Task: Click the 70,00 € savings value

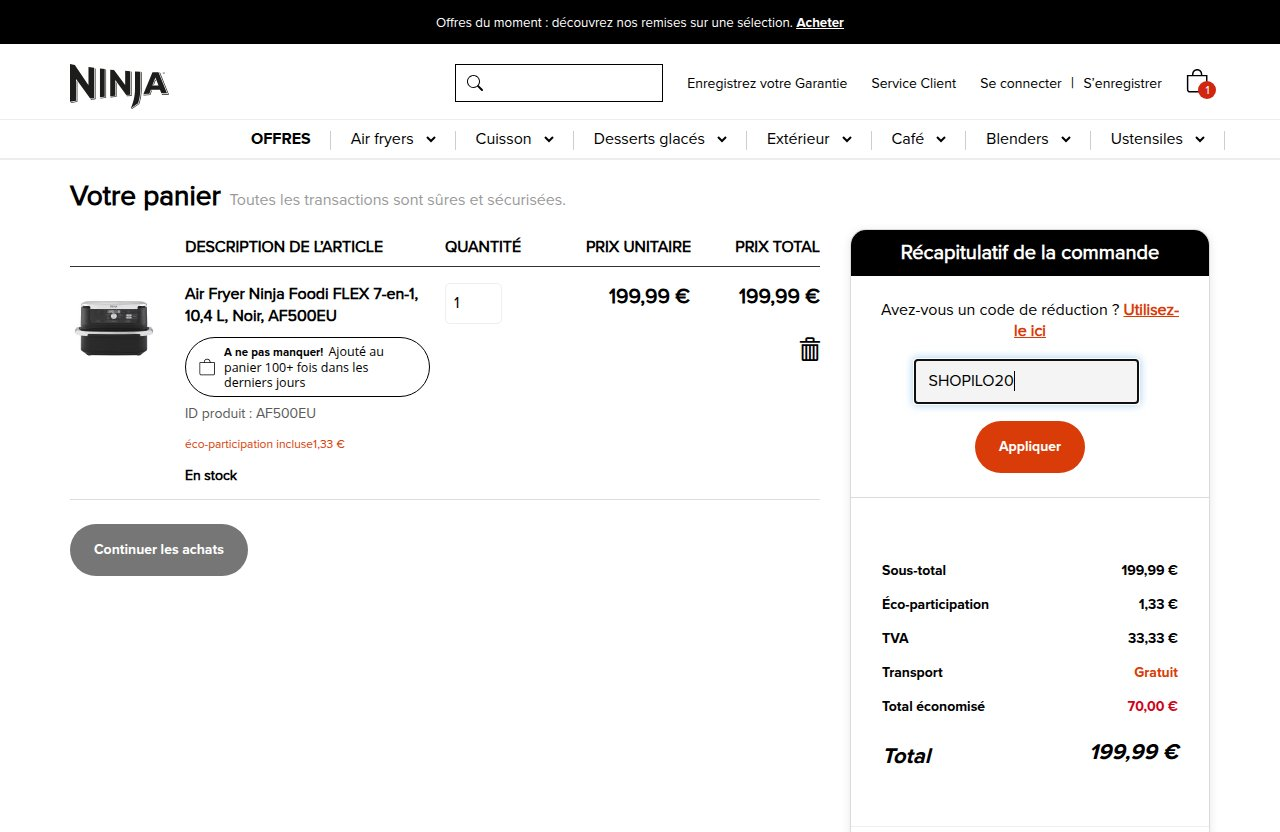Action: (1153, 706)
